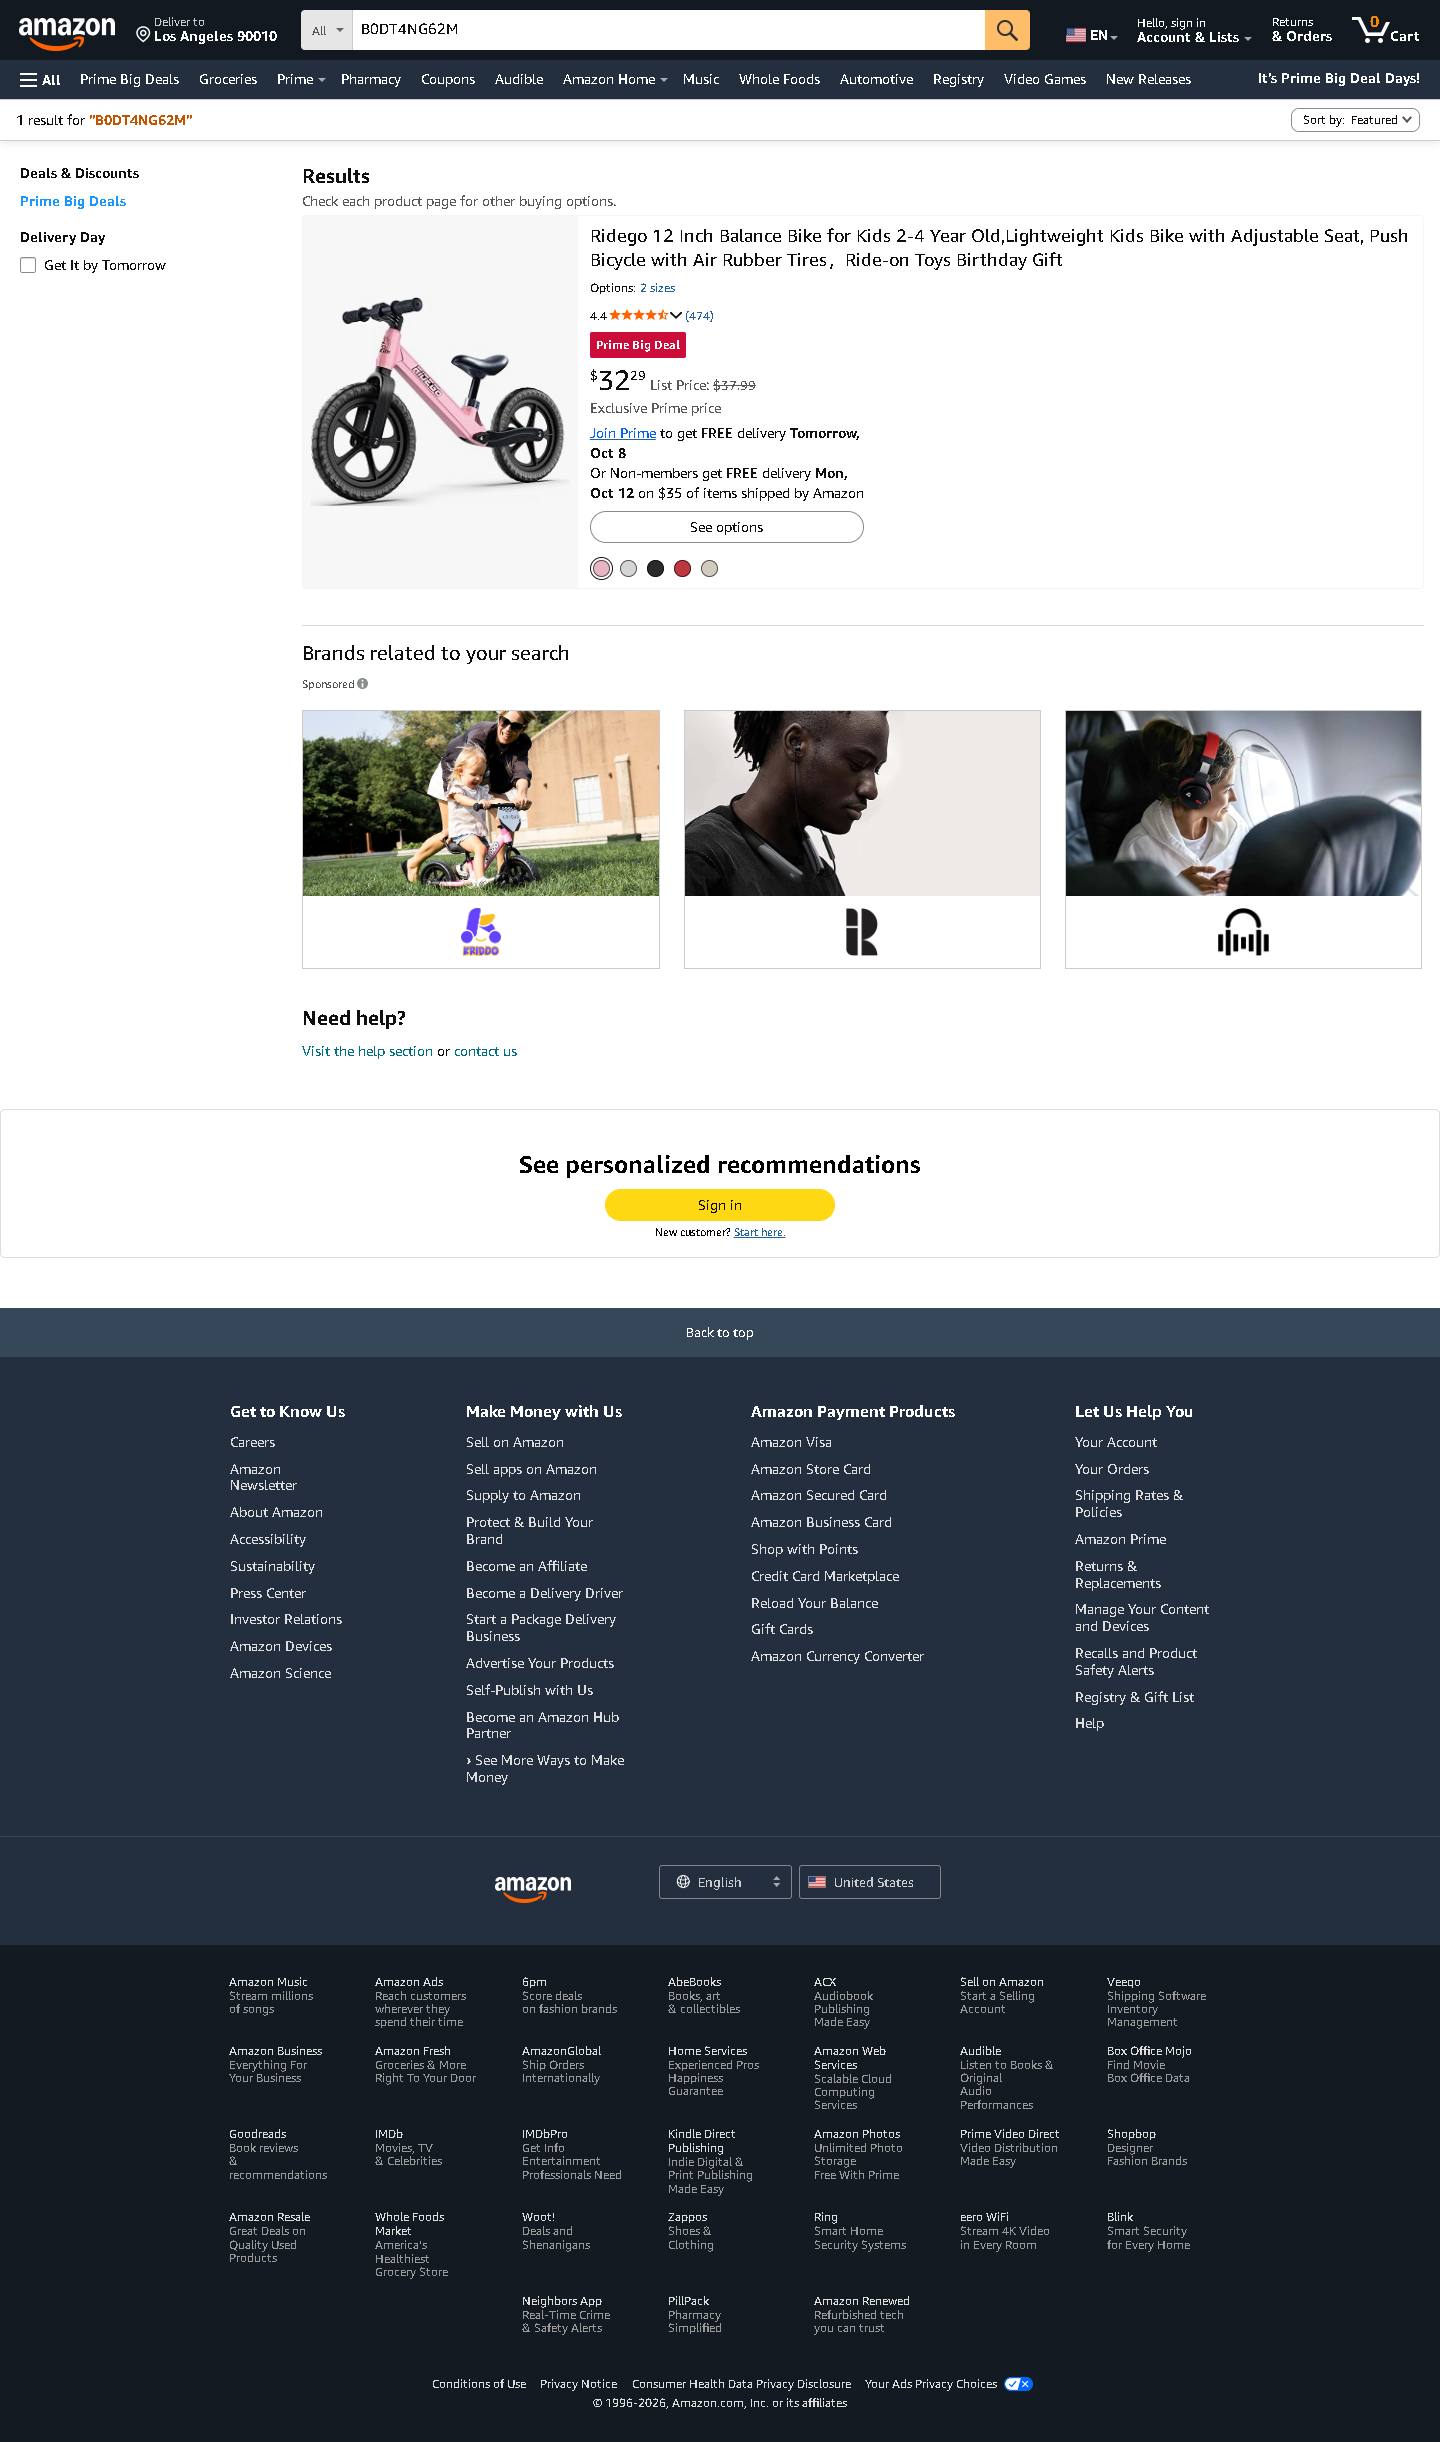Screen dimensions: 1440x2442
Task: Open the Kriddo brand logo card
Action: tap(481, 932)
